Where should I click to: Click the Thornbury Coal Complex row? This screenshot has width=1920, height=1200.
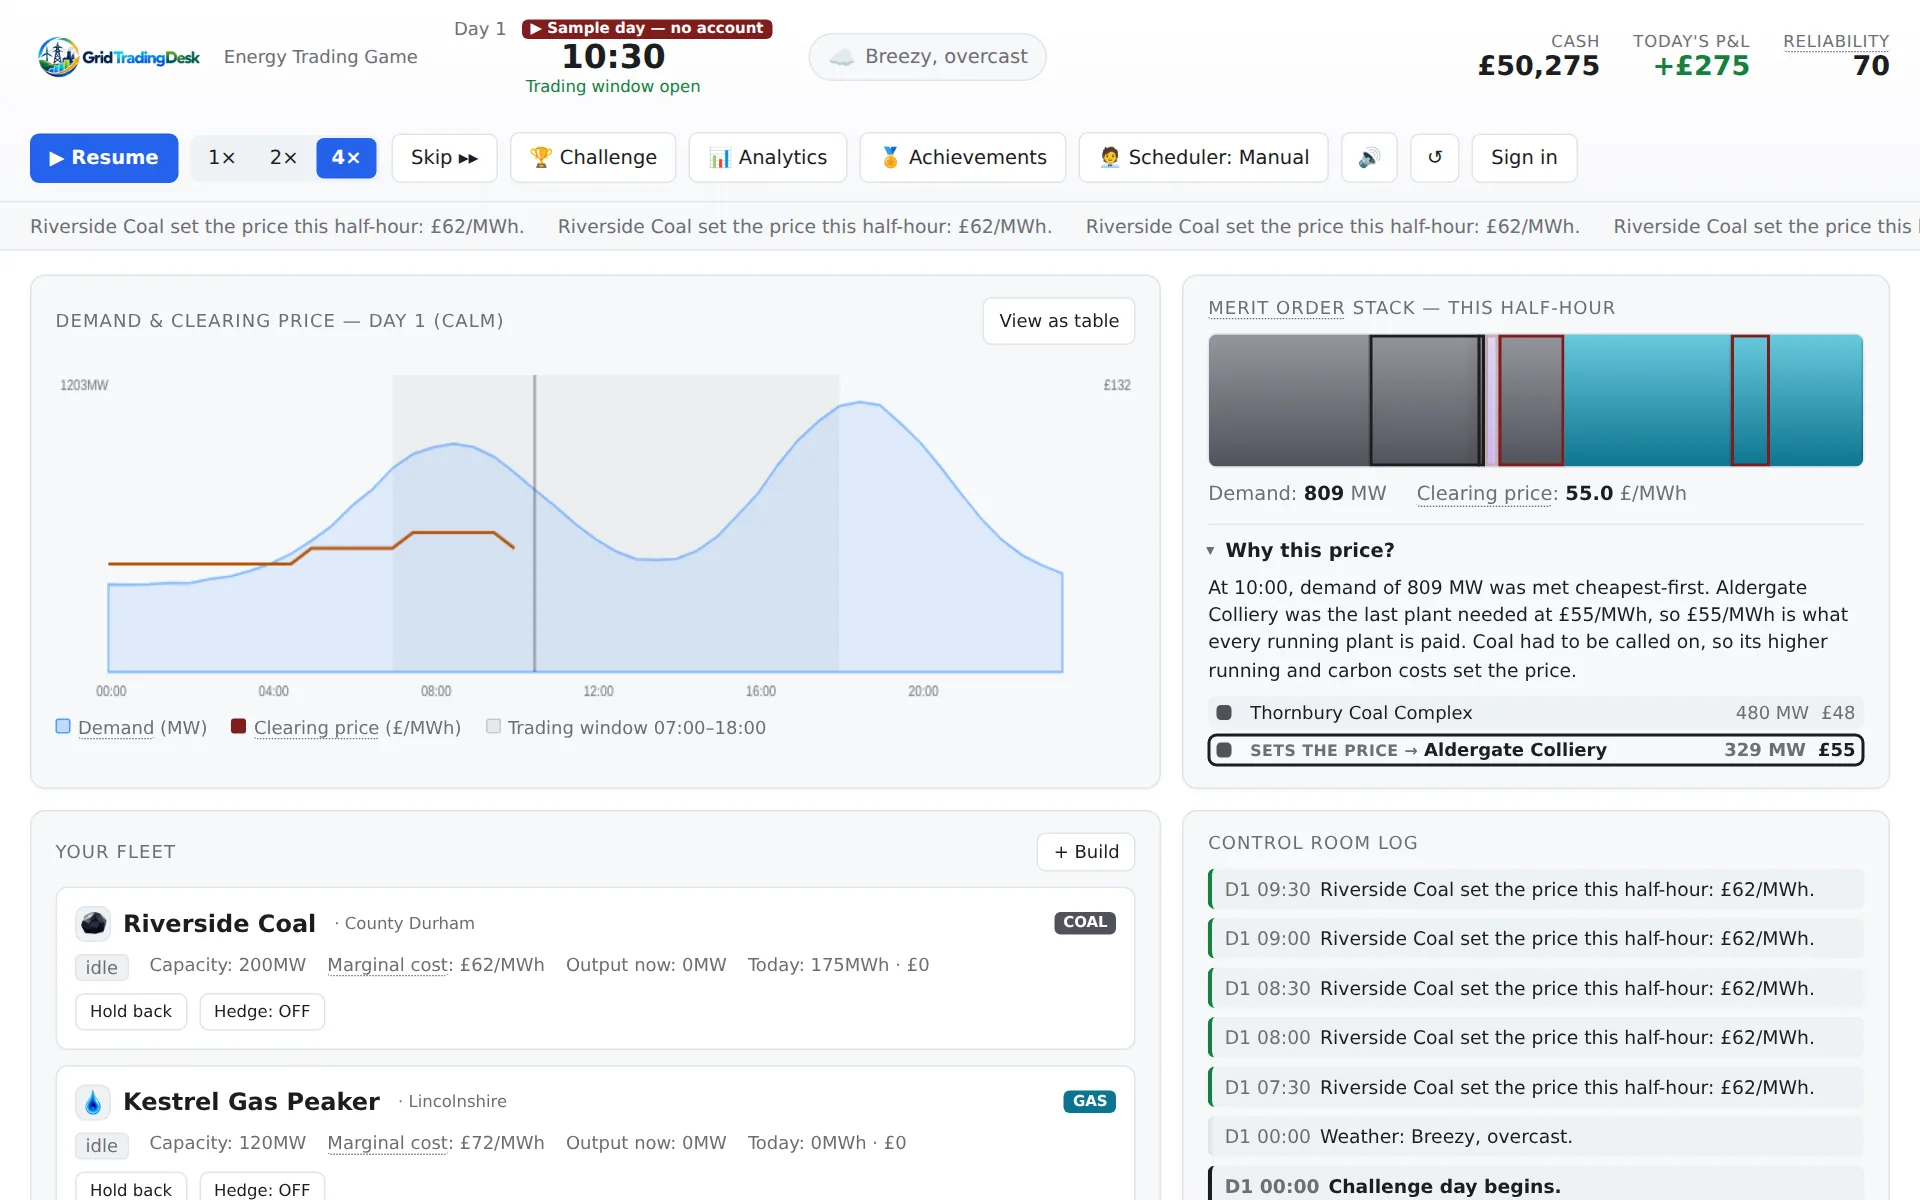pyautogui.click(x=1535, y=713)
